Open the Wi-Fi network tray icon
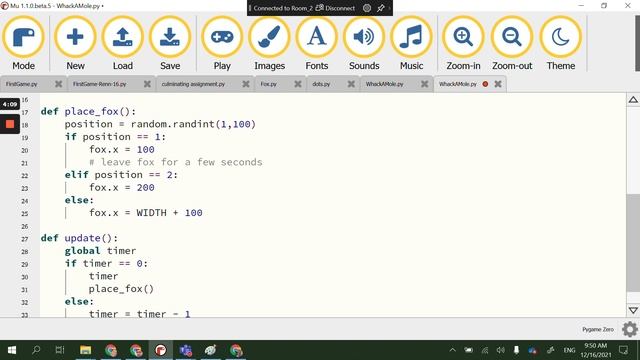This screenshot has width=640, height=360. 484,350
